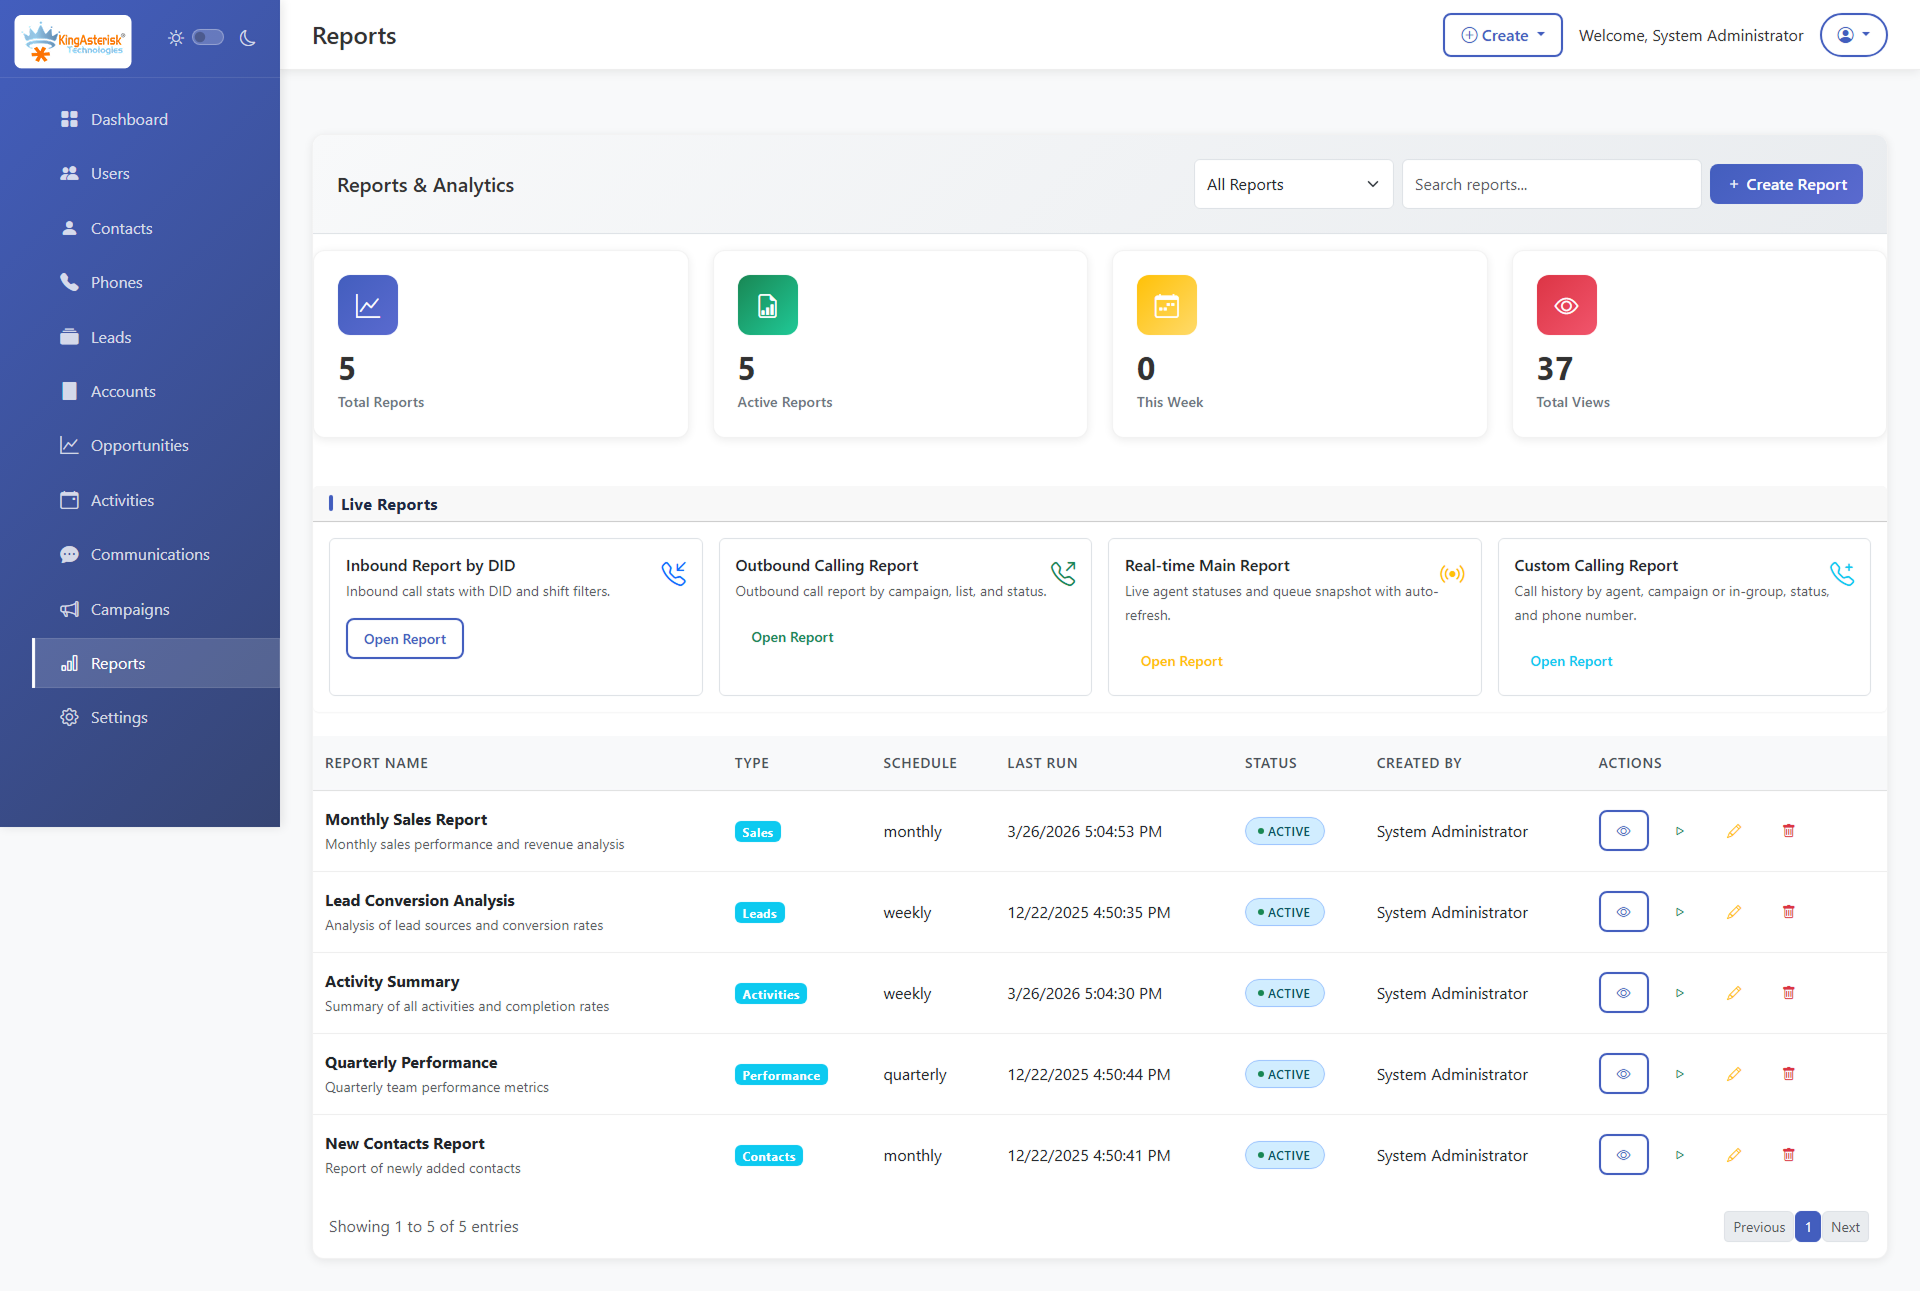
Task: Edit Quarterly Performance using the pencil icon
Action: coord(1734,1074)
